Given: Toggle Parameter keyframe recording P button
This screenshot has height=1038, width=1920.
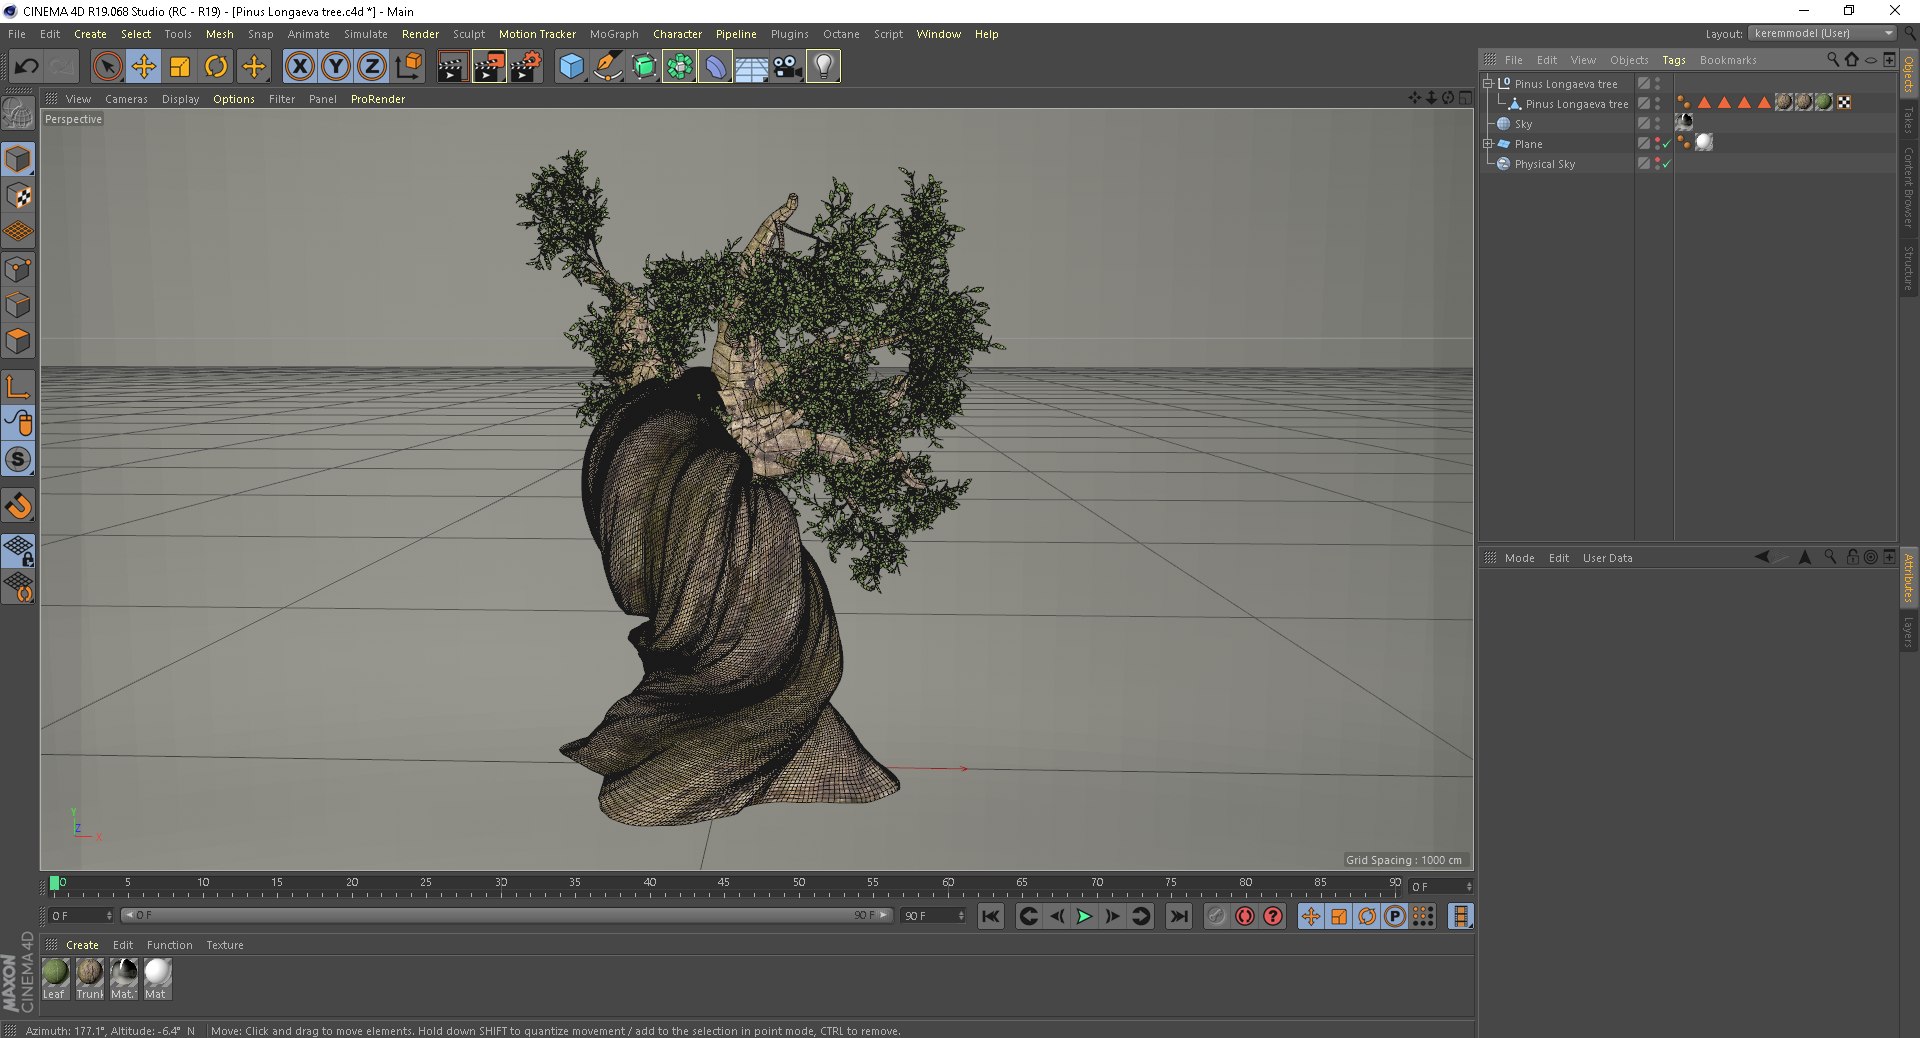Looking at the screenshot, I should 1394,916.
